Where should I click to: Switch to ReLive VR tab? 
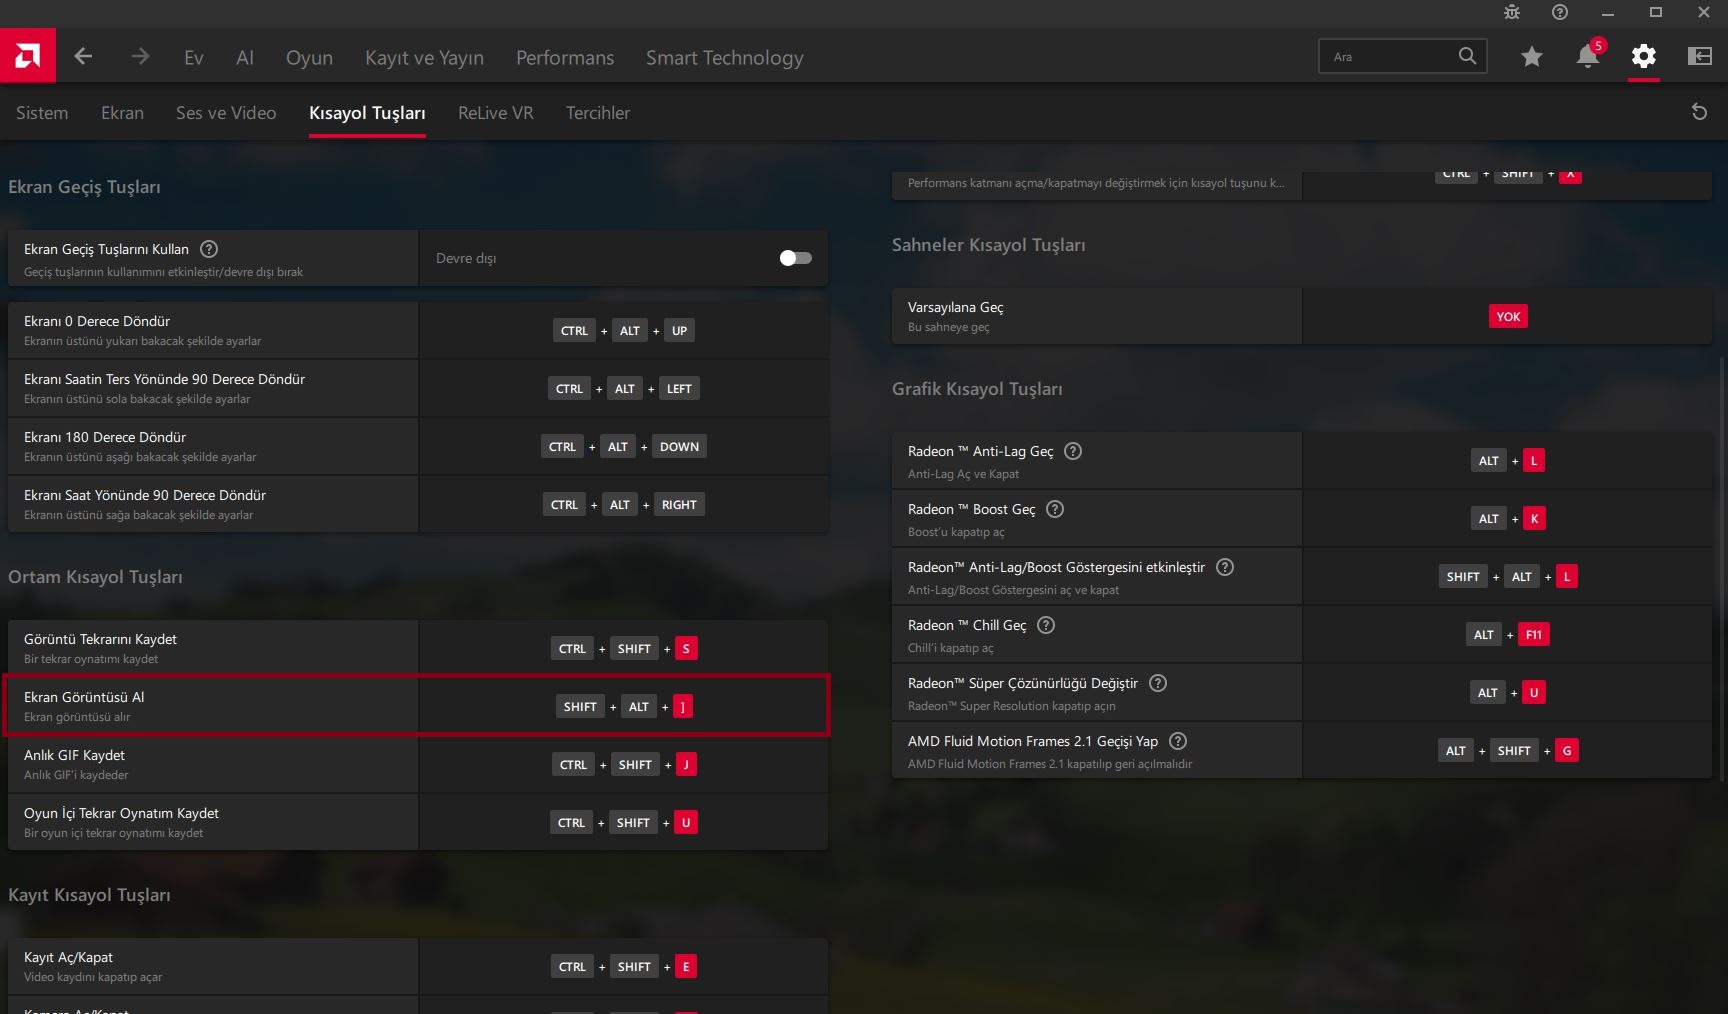[x=495, y=113]
